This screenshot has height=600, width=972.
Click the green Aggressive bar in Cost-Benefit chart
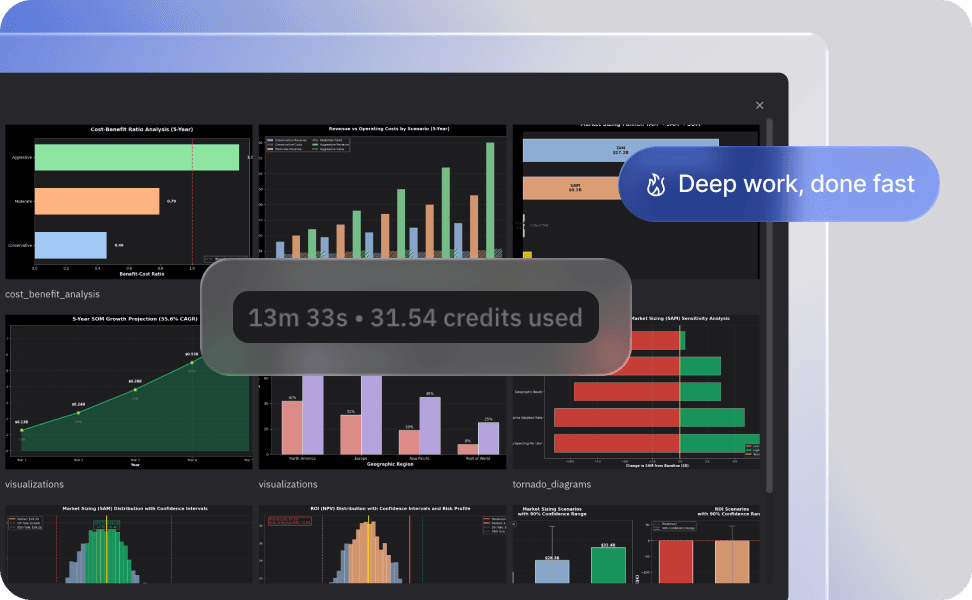tap(137, 157)
